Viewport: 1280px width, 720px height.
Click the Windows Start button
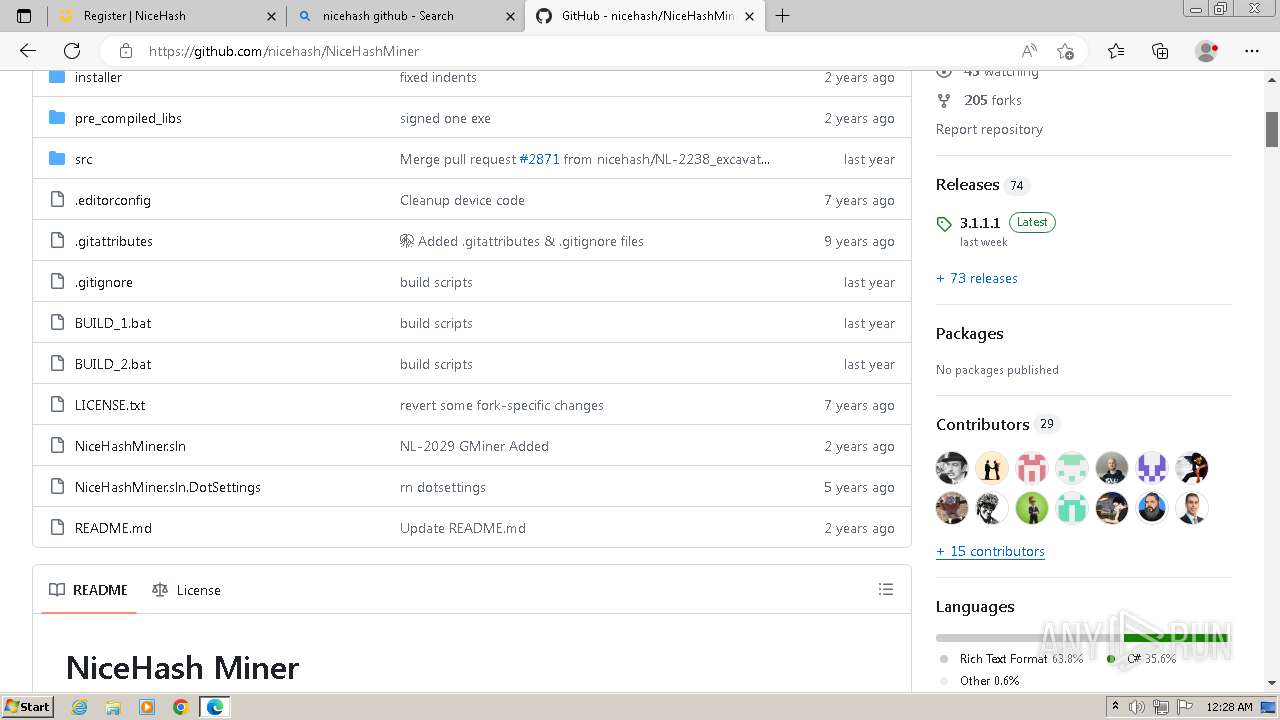coord(28,707)
